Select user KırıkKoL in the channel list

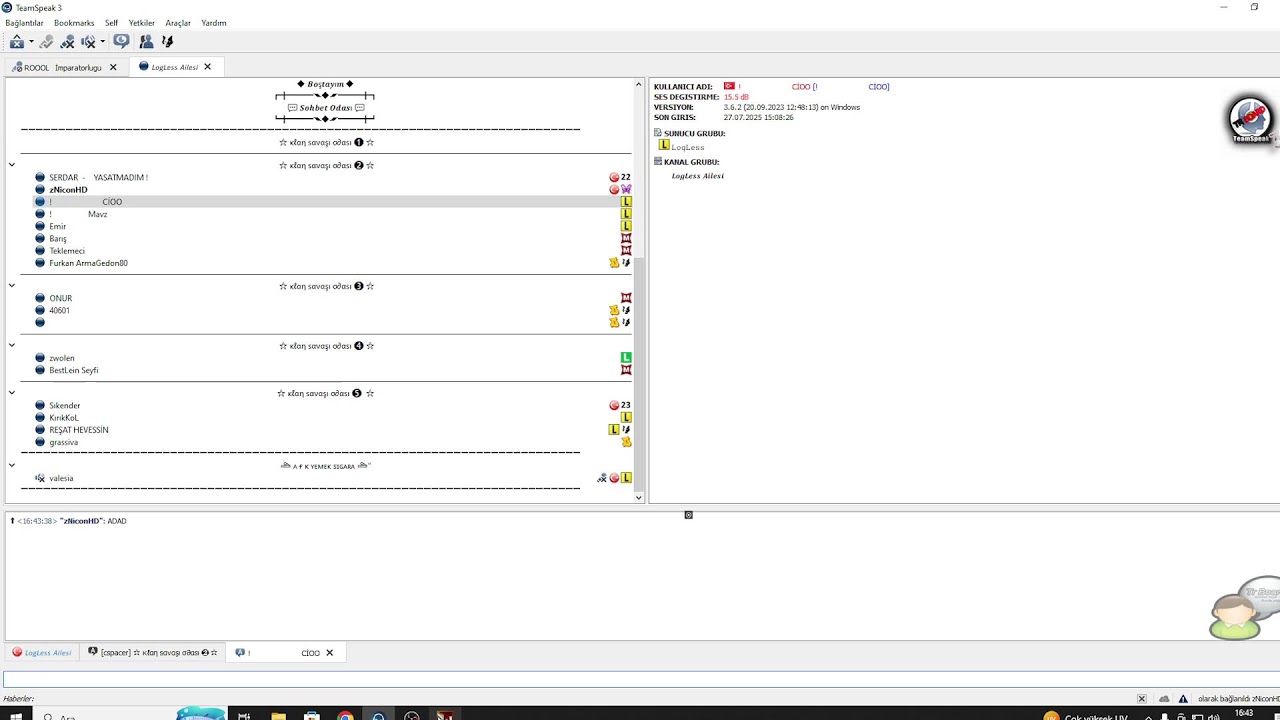pyautogui.click(x=64, y=418)
